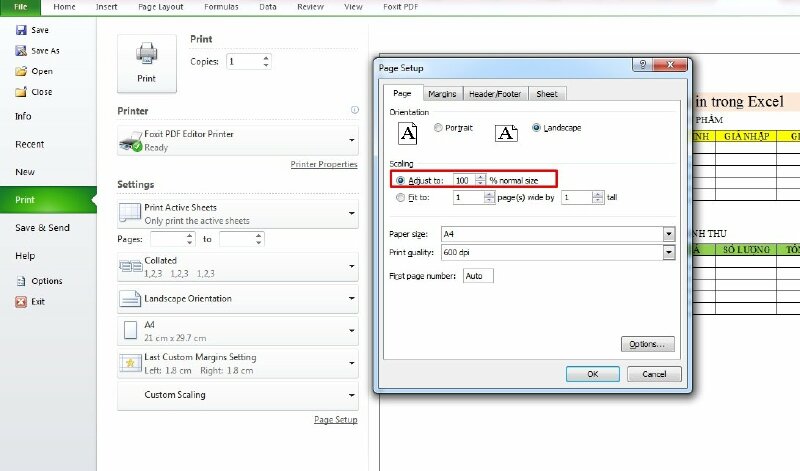
Task: Click the Fit to pages tall field
Action: [577, 197]
